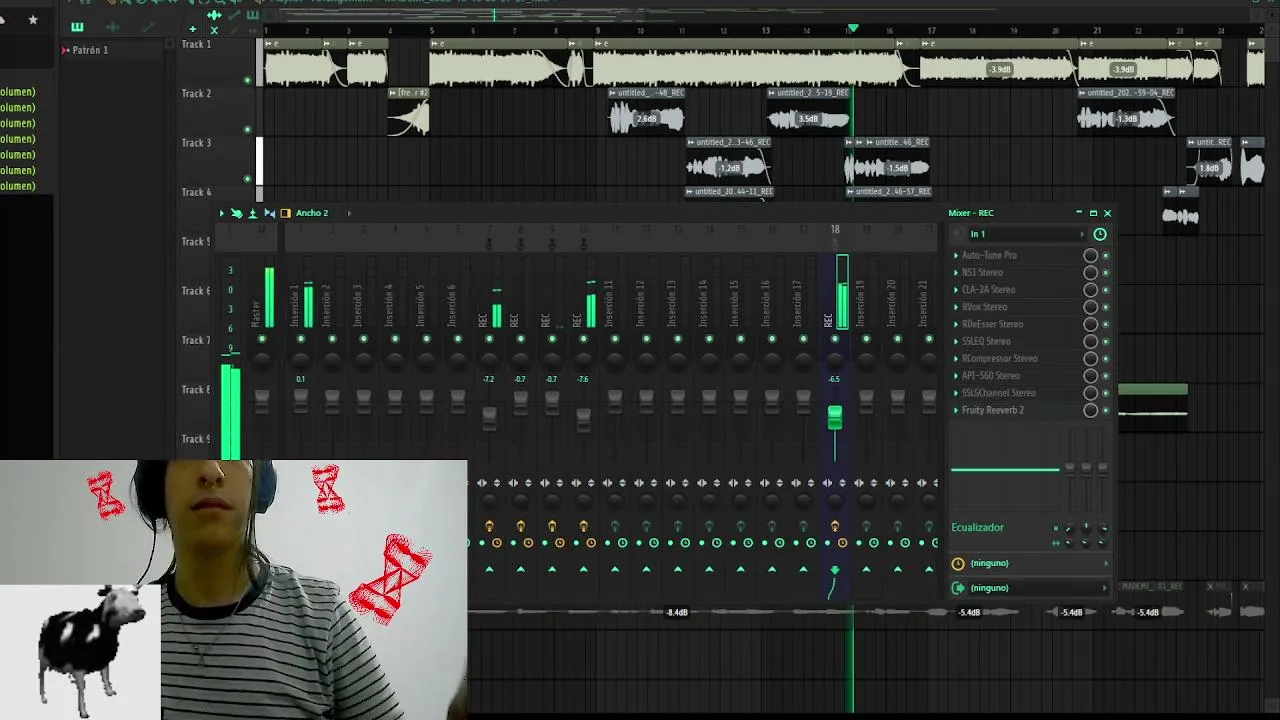Click the star favorites icon in browser
The image size is (1280, 720).
pos(33,19)
